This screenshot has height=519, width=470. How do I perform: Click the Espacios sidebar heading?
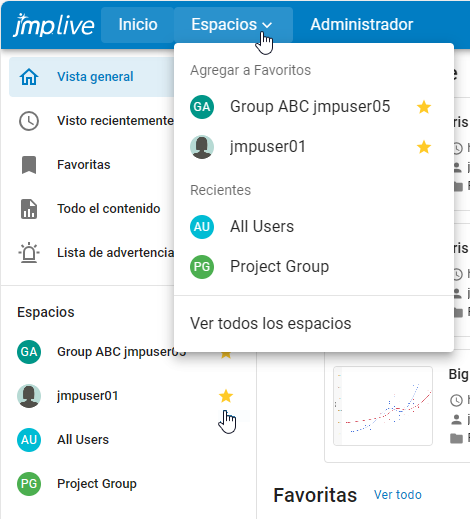click(x=46, y=312)
